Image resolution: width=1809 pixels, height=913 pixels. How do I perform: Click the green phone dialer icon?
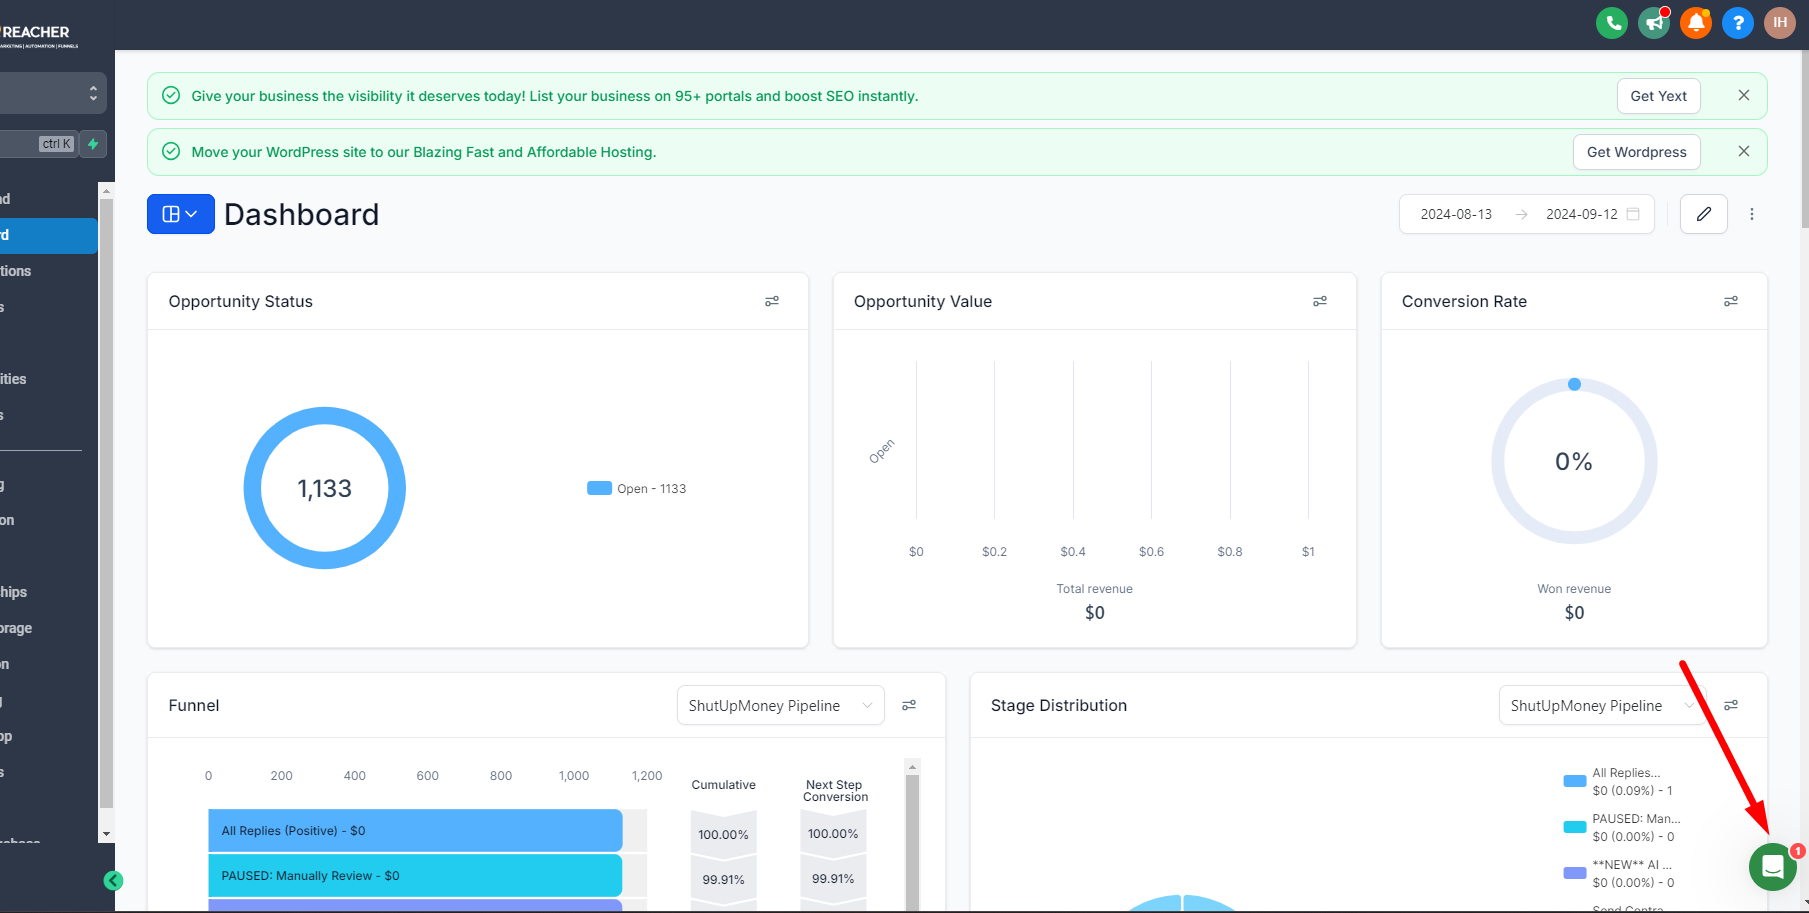click(x=1612, y=22)
